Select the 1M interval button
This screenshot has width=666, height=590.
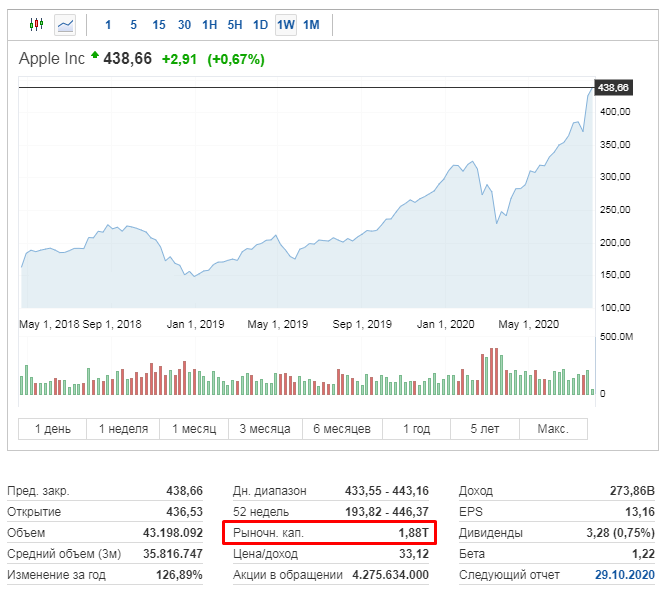pyautogui.click(x=311, y=25)
